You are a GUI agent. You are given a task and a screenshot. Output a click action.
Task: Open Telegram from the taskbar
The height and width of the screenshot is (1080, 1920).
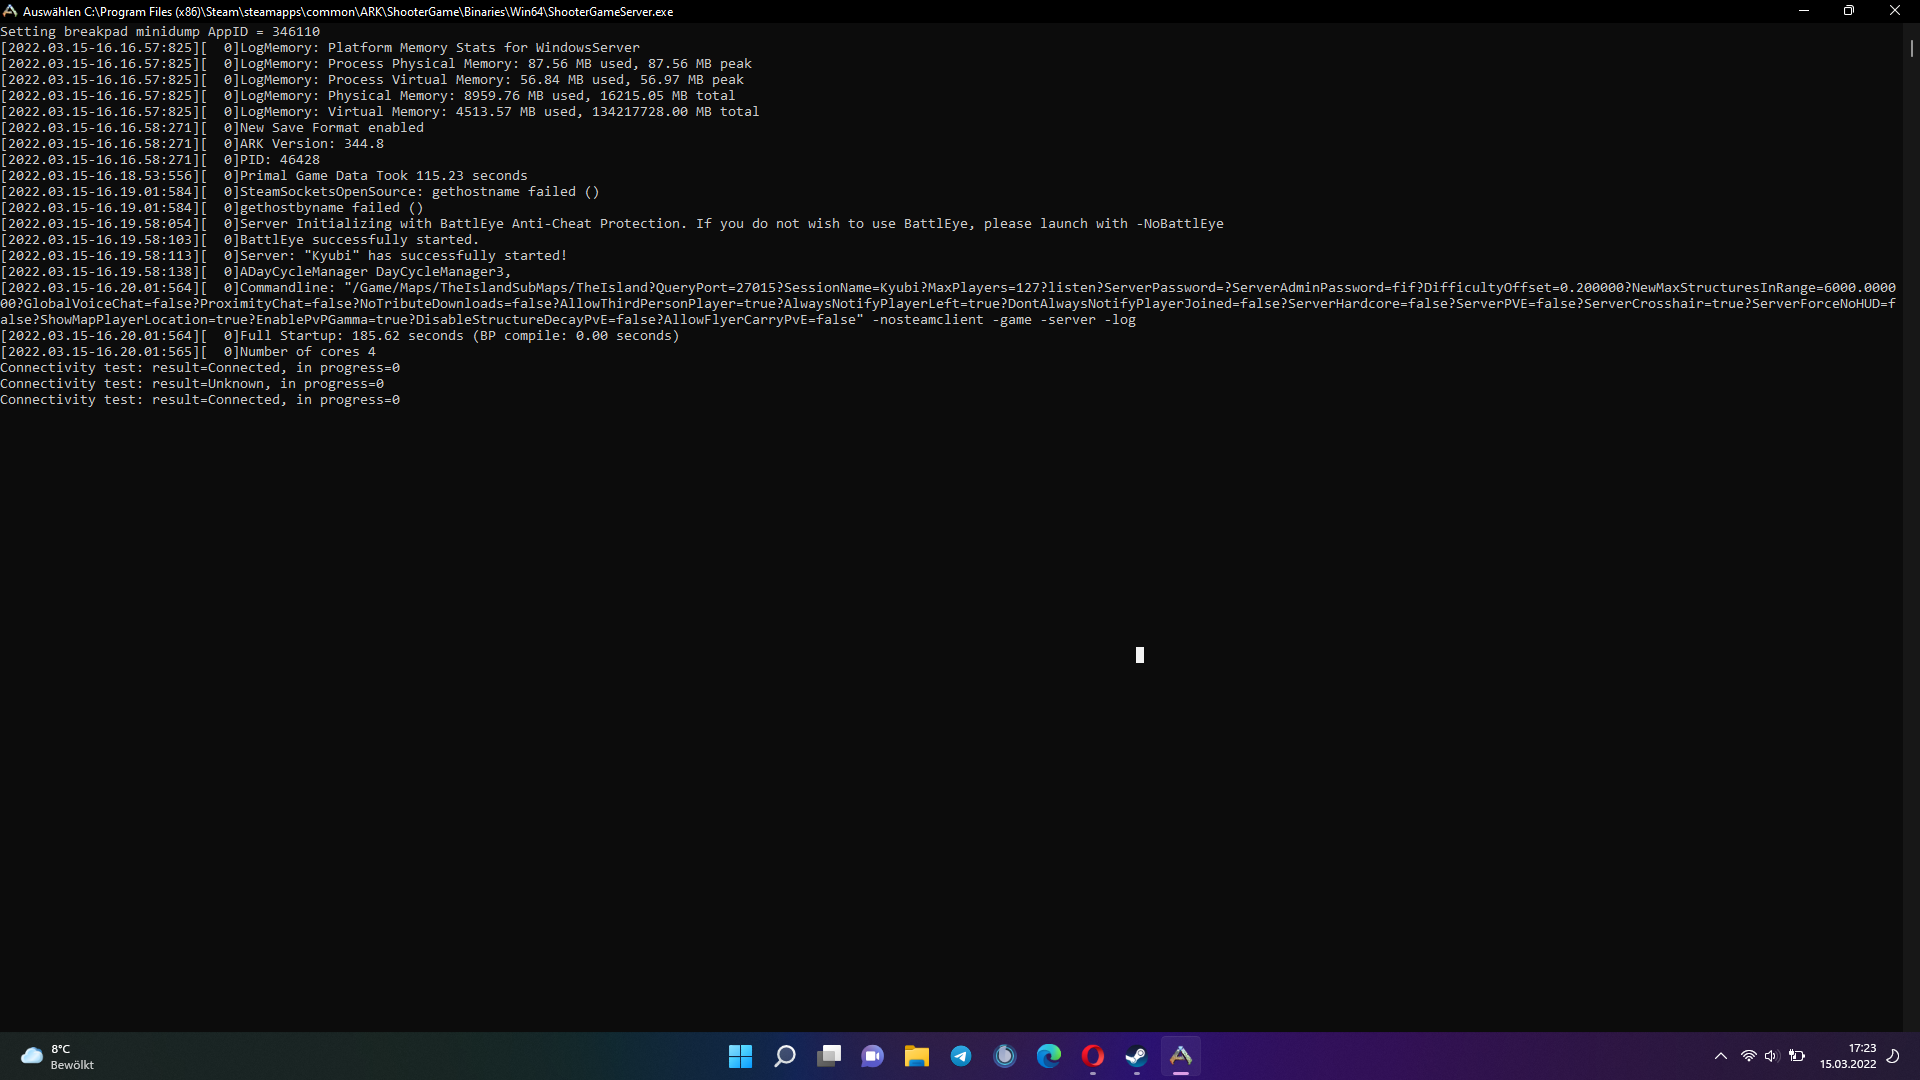(961, 1056)
